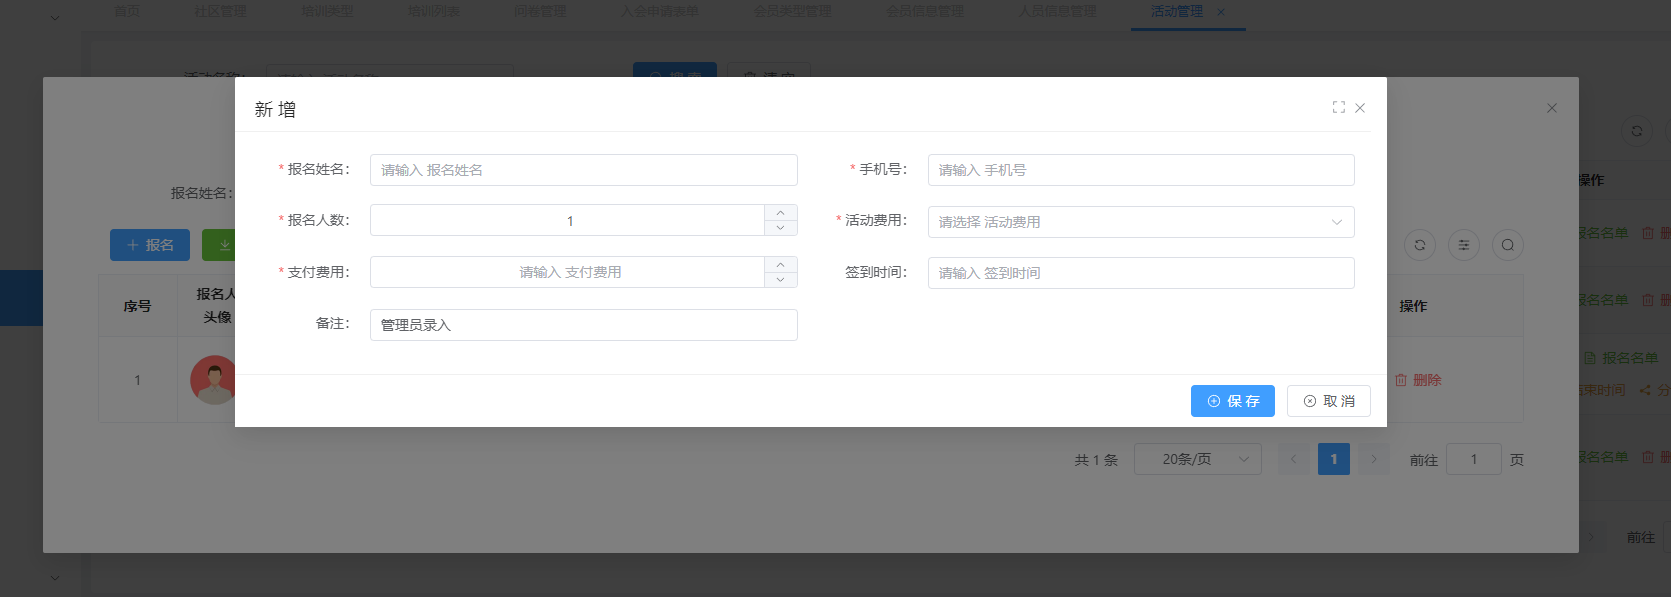
Task: Click the refresh icon in the table toolbar
Action: [x=1419, y=245]
